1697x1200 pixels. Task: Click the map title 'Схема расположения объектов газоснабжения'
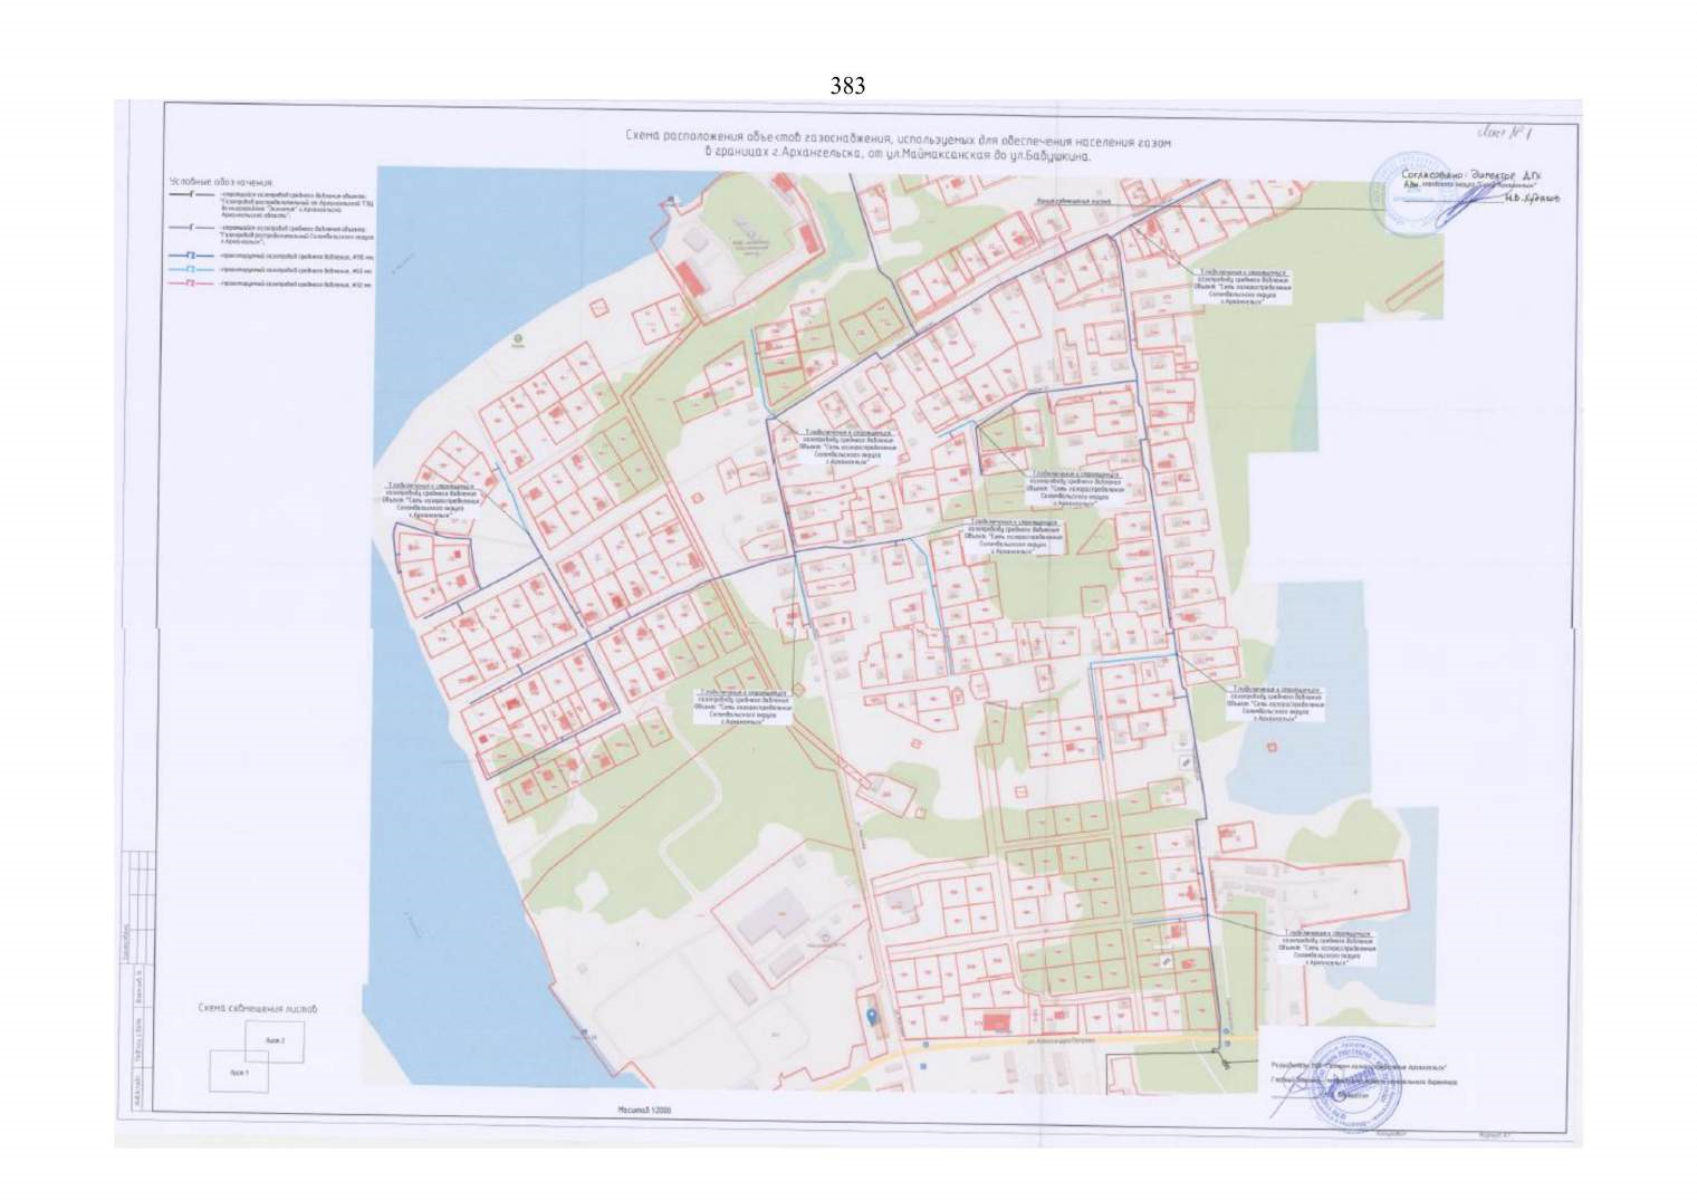(x=897, y=142)
